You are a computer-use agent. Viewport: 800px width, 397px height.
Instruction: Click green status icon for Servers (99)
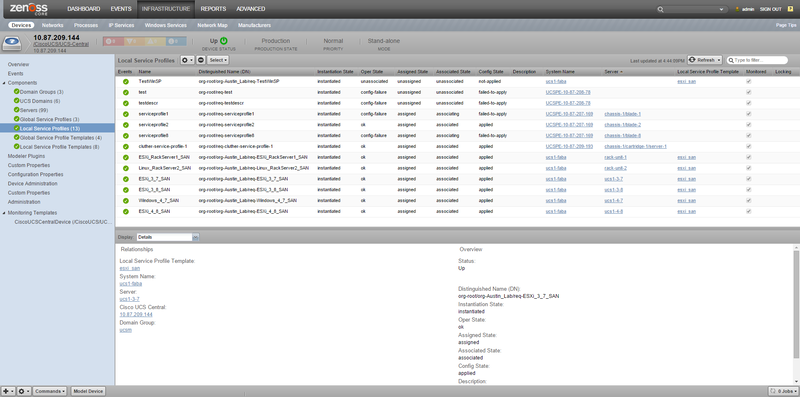click(16, 110)
